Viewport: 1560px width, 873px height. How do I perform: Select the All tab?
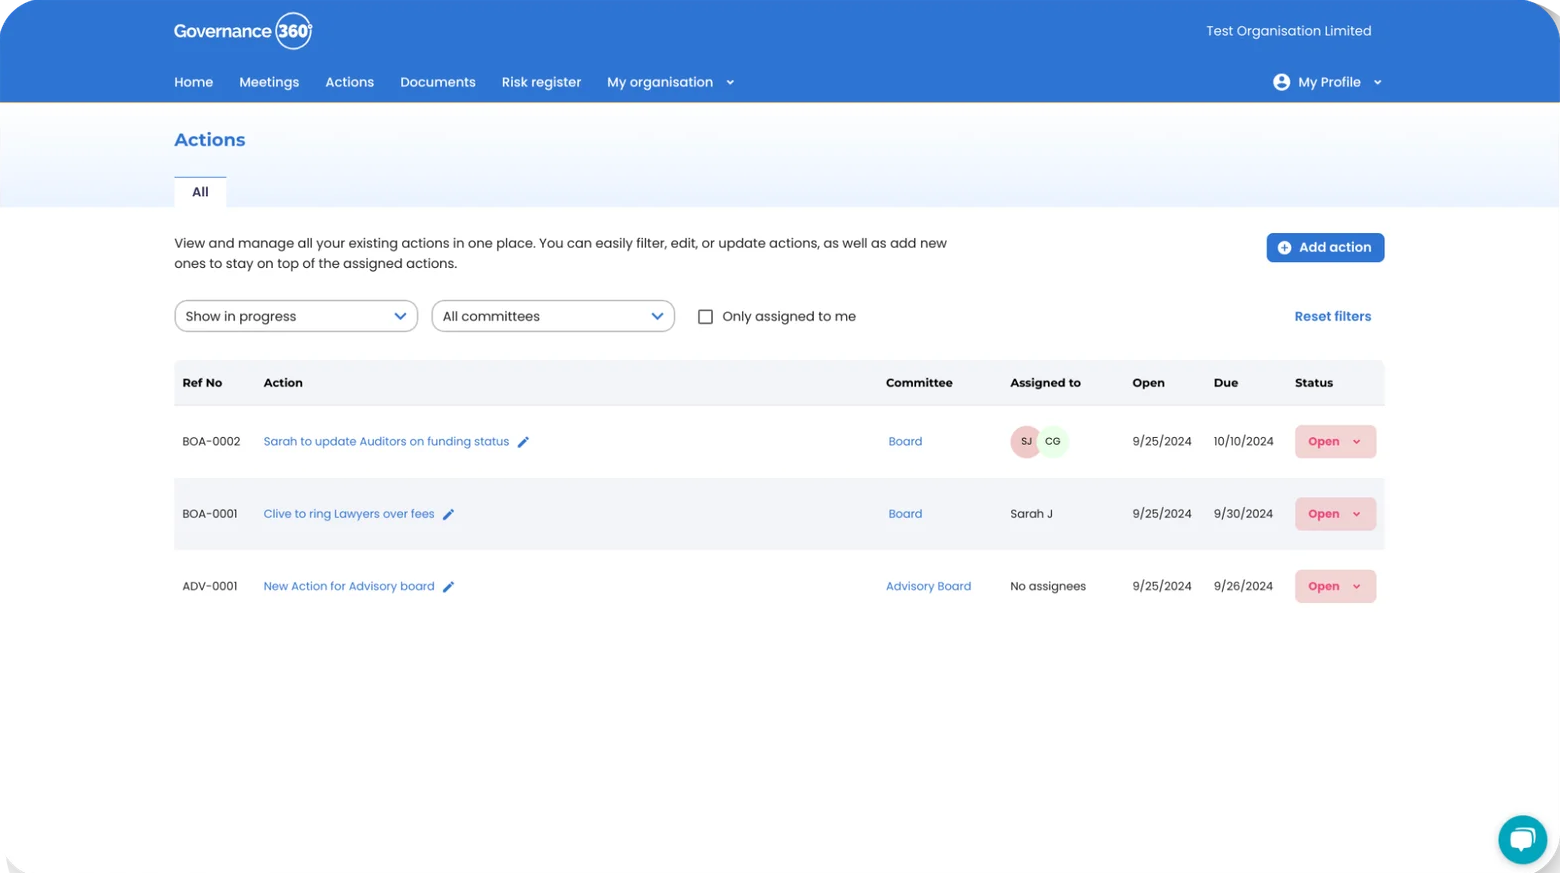tap(200, 192)
